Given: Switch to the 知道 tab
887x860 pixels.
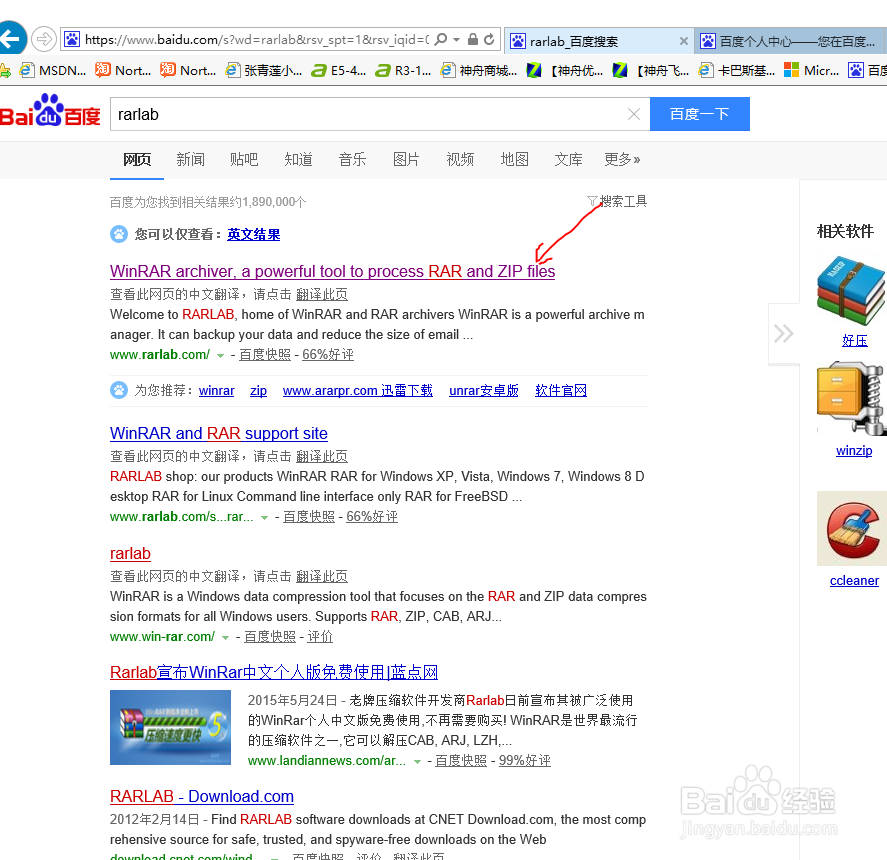Looking at the screenshot, I should 298,160.
